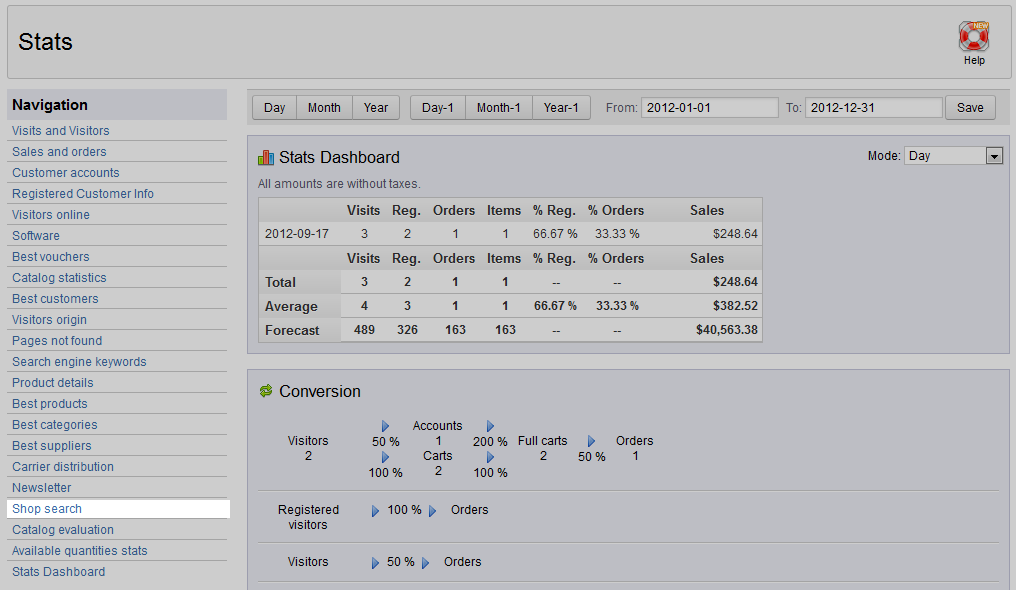View Best customers

pos(55,299)
